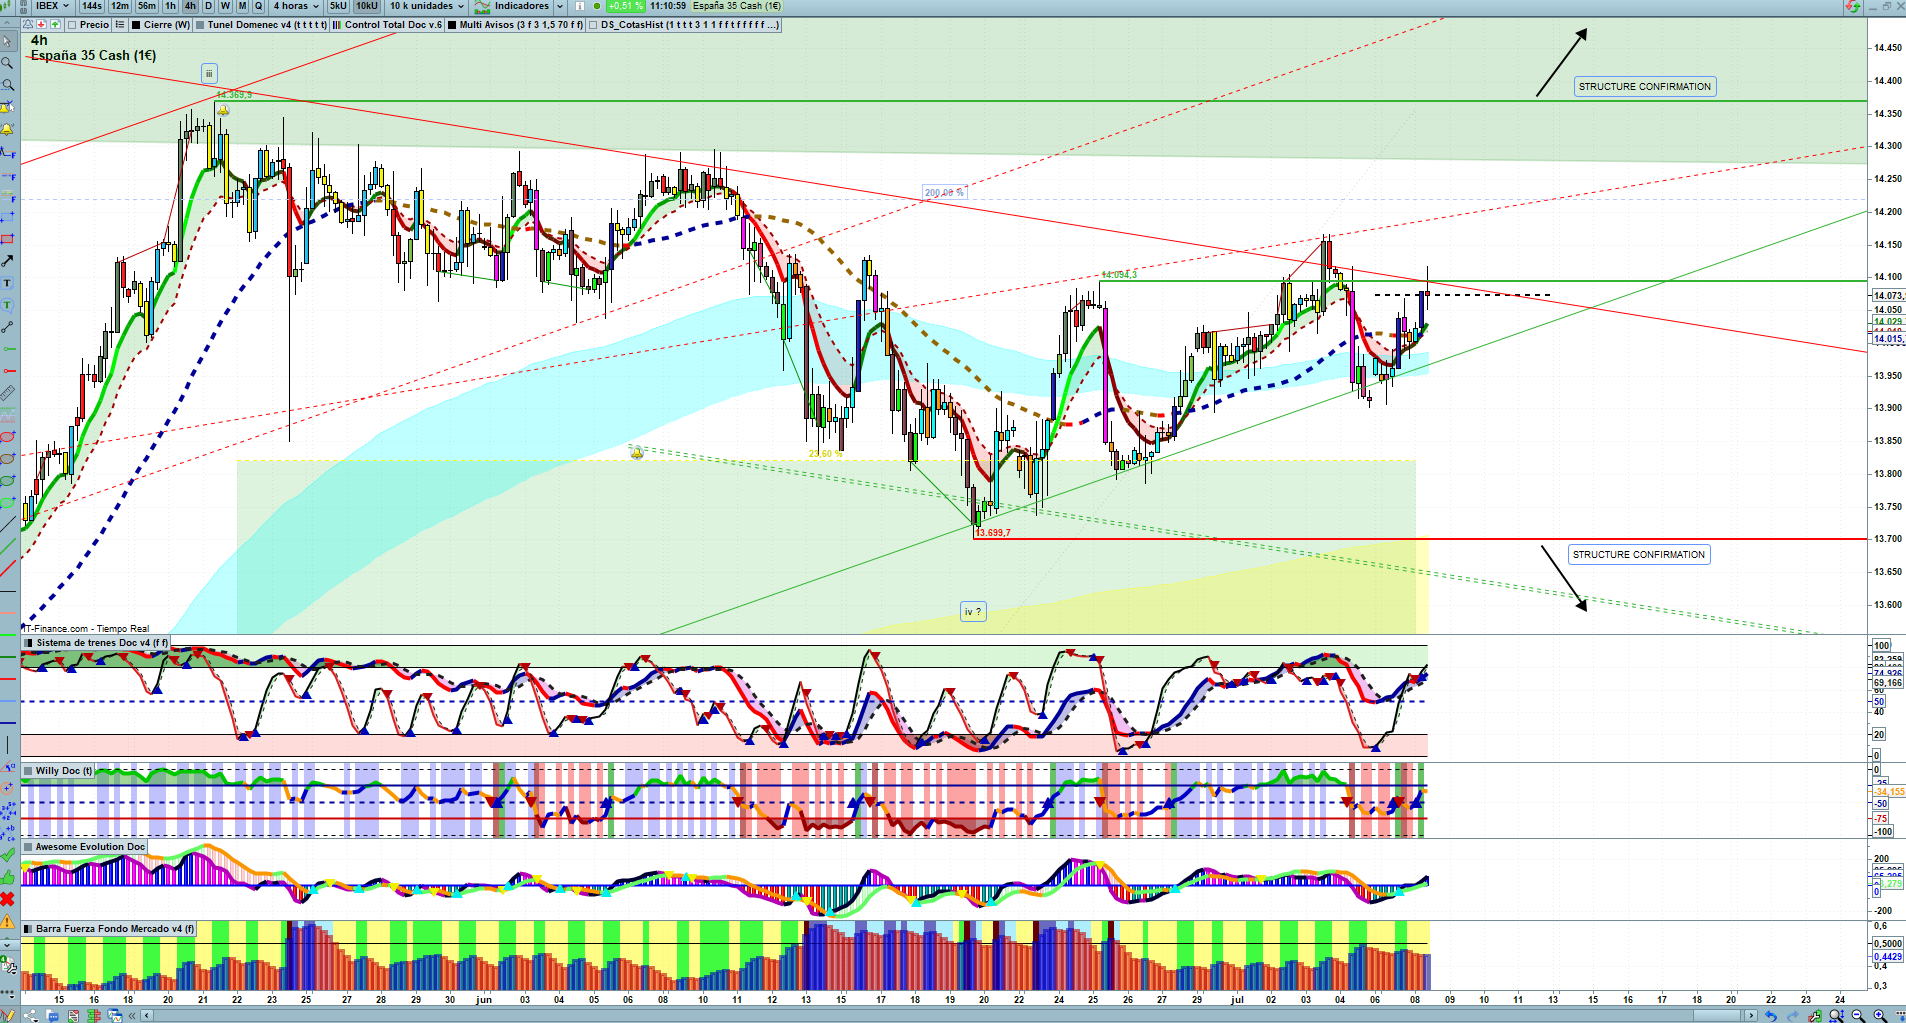1906x1023 pixels.
Task: Toggle the square beside Awesome Evolution Doc
Action: pyautogui.click(x=29, y=847)
